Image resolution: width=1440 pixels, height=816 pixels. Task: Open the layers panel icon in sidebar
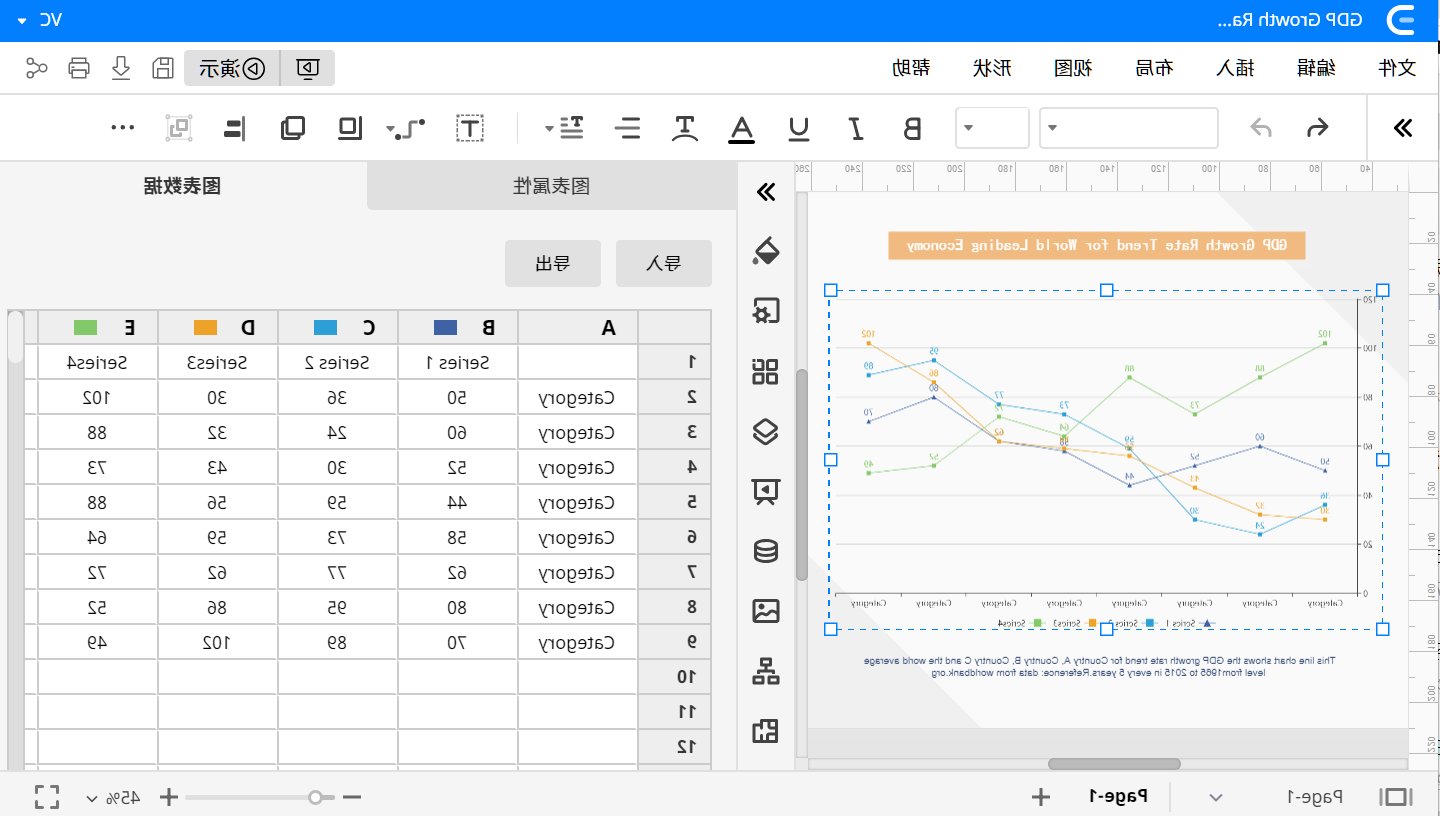pyautogui.click(x=765, y=432)
